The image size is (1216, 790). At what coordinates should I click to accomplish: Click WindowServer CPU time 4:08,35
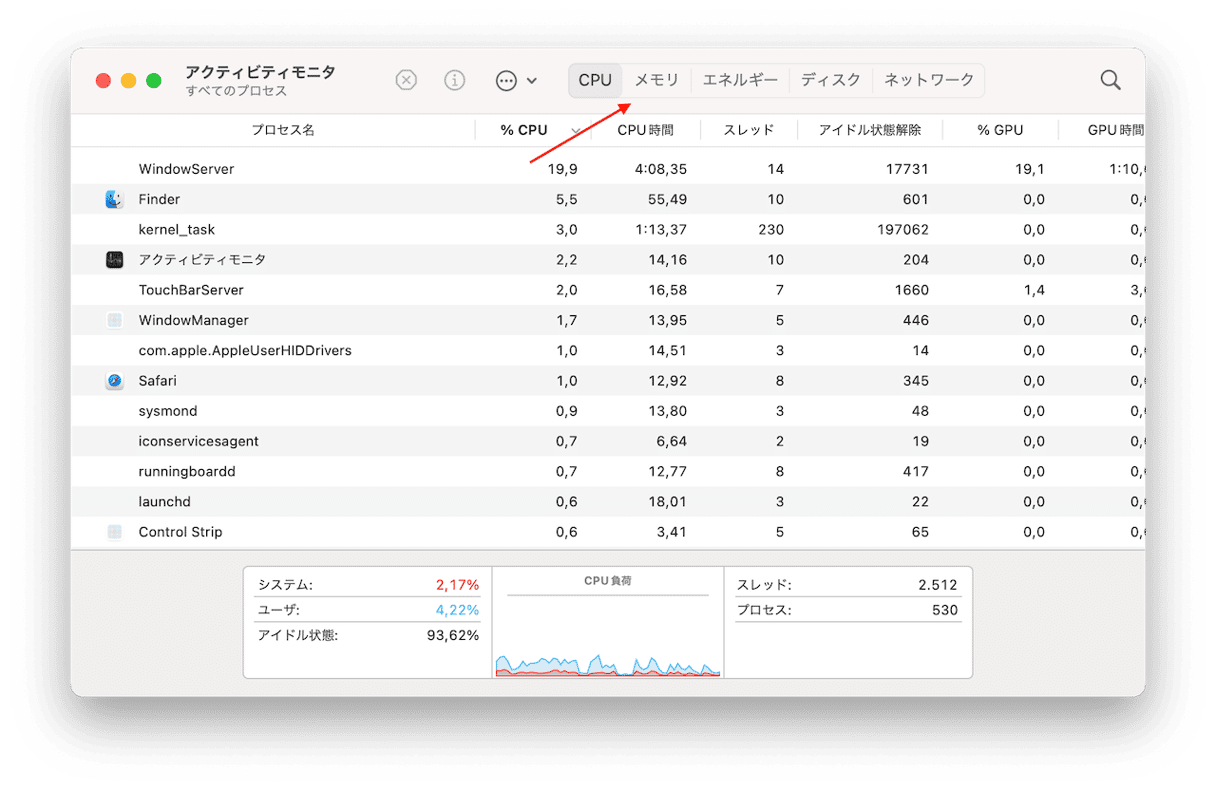pyautogui.click(x=660, y=169)
